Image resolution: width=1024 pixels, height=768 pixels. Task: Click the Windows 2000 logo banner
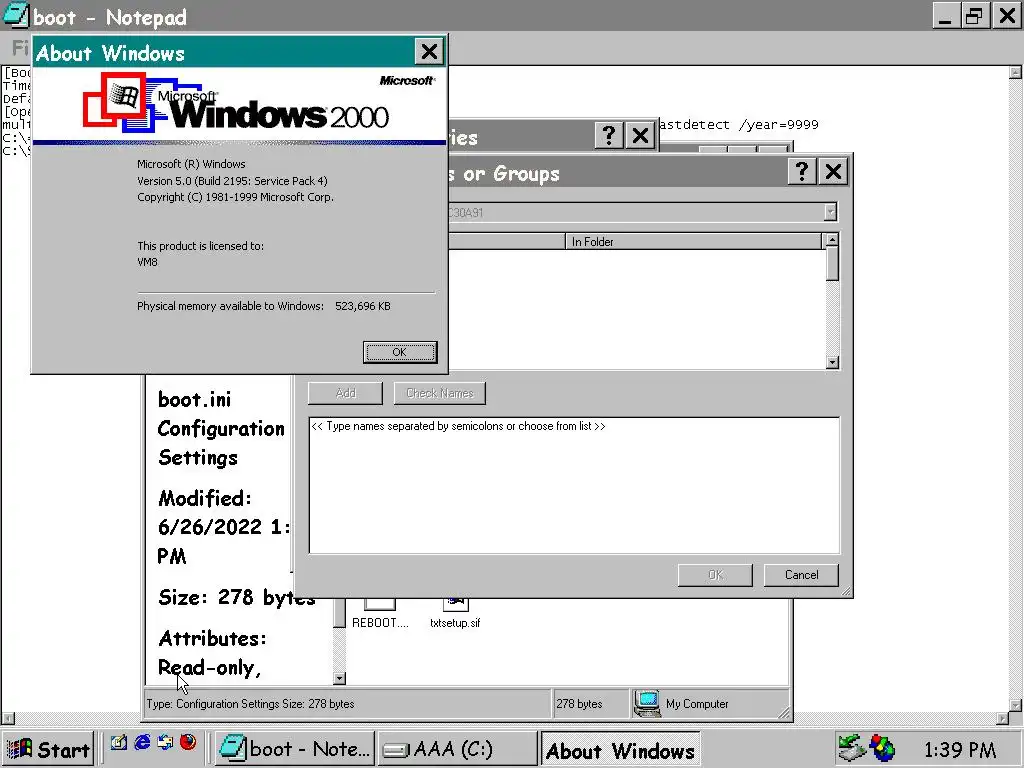point(239,105)
